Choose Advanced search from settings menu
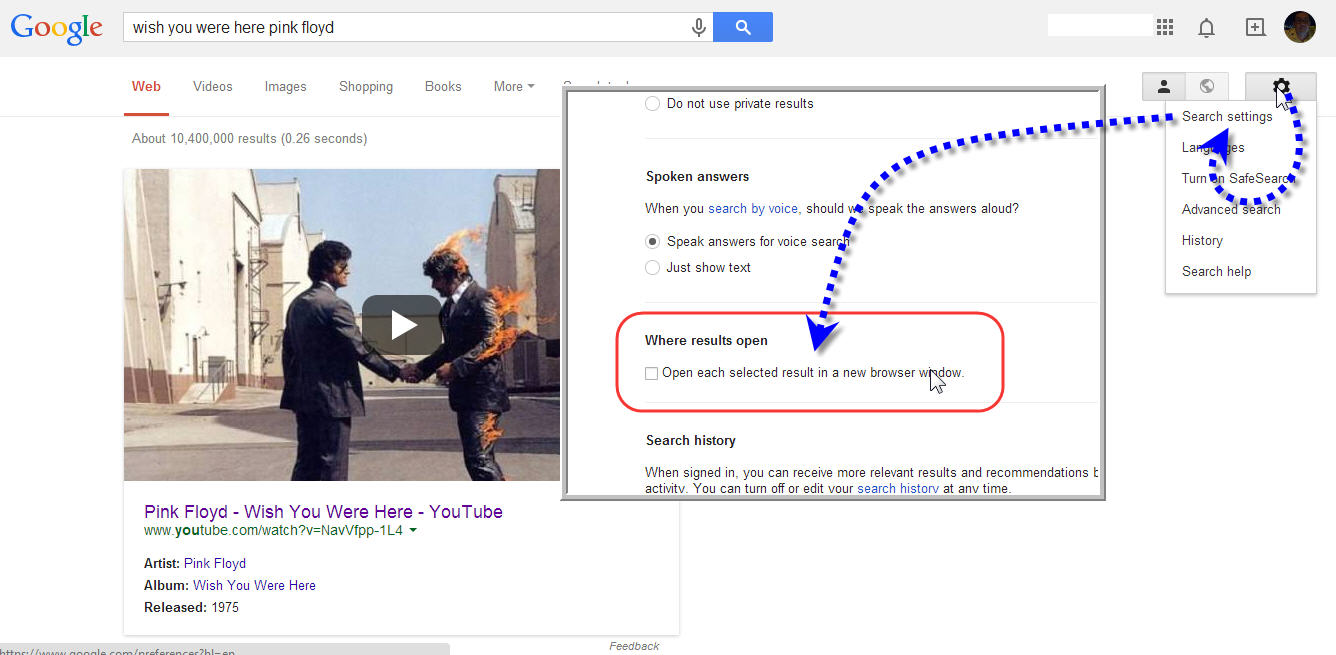1336x655 pixels. tap(1230, 209)
